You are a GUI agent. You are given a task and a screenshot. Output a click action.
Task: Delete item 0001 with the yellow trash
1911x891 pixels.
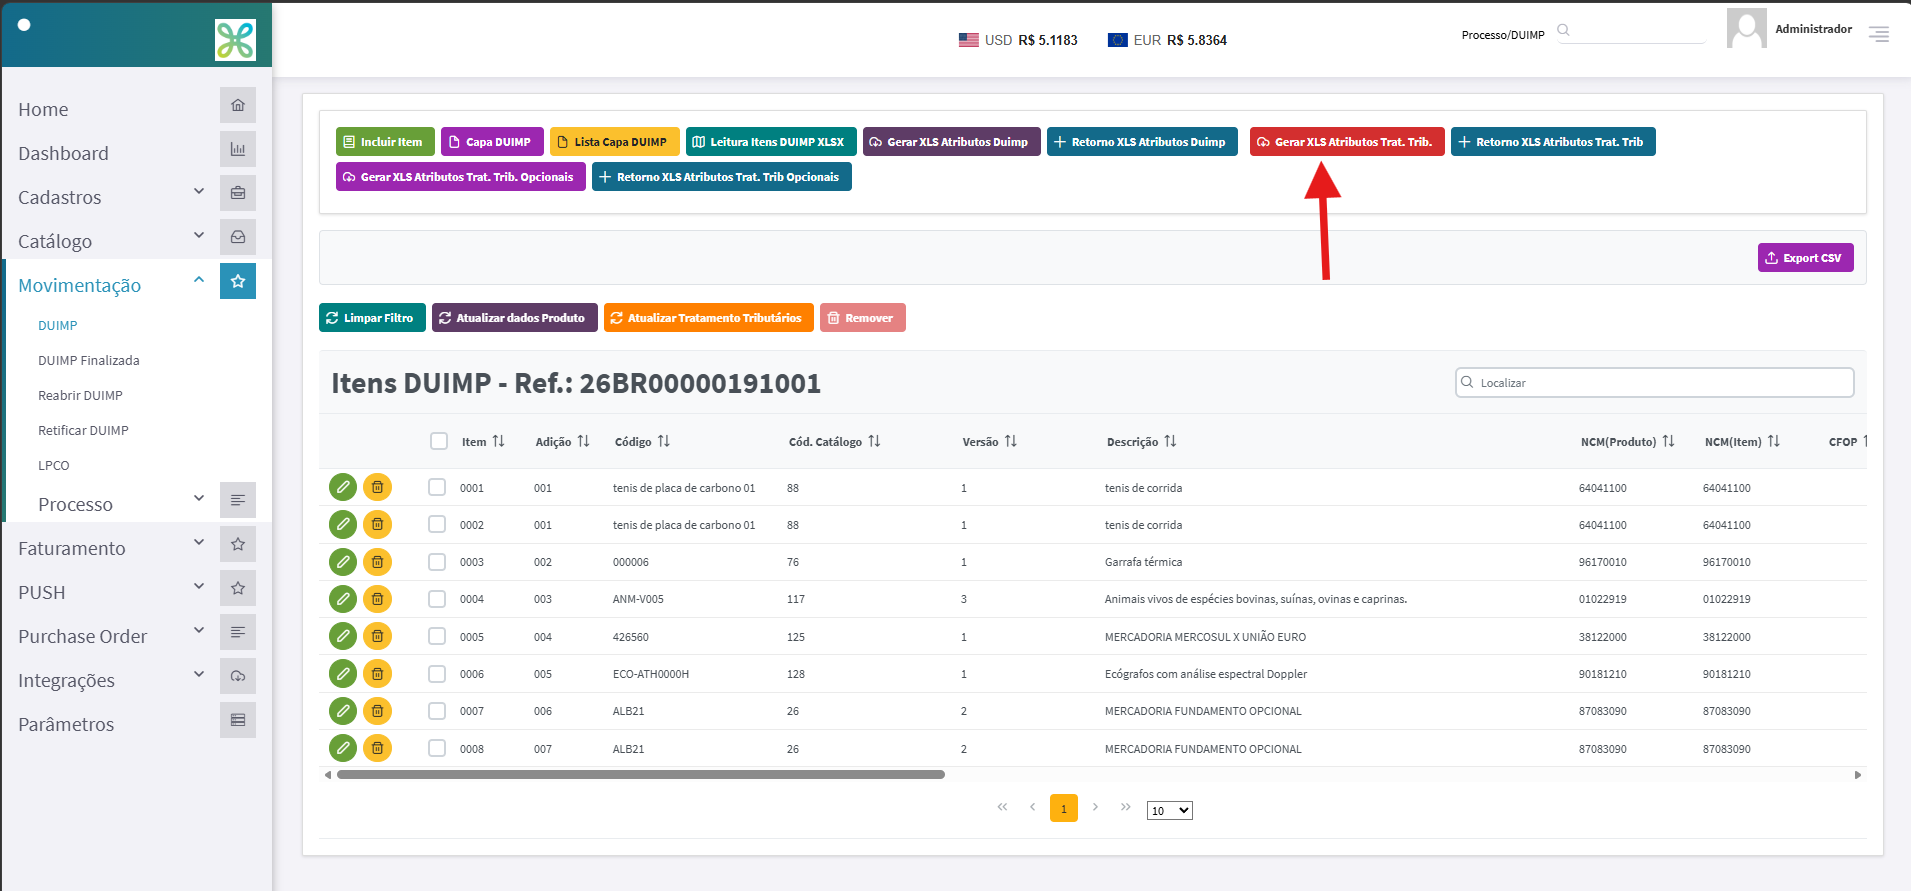377,487
